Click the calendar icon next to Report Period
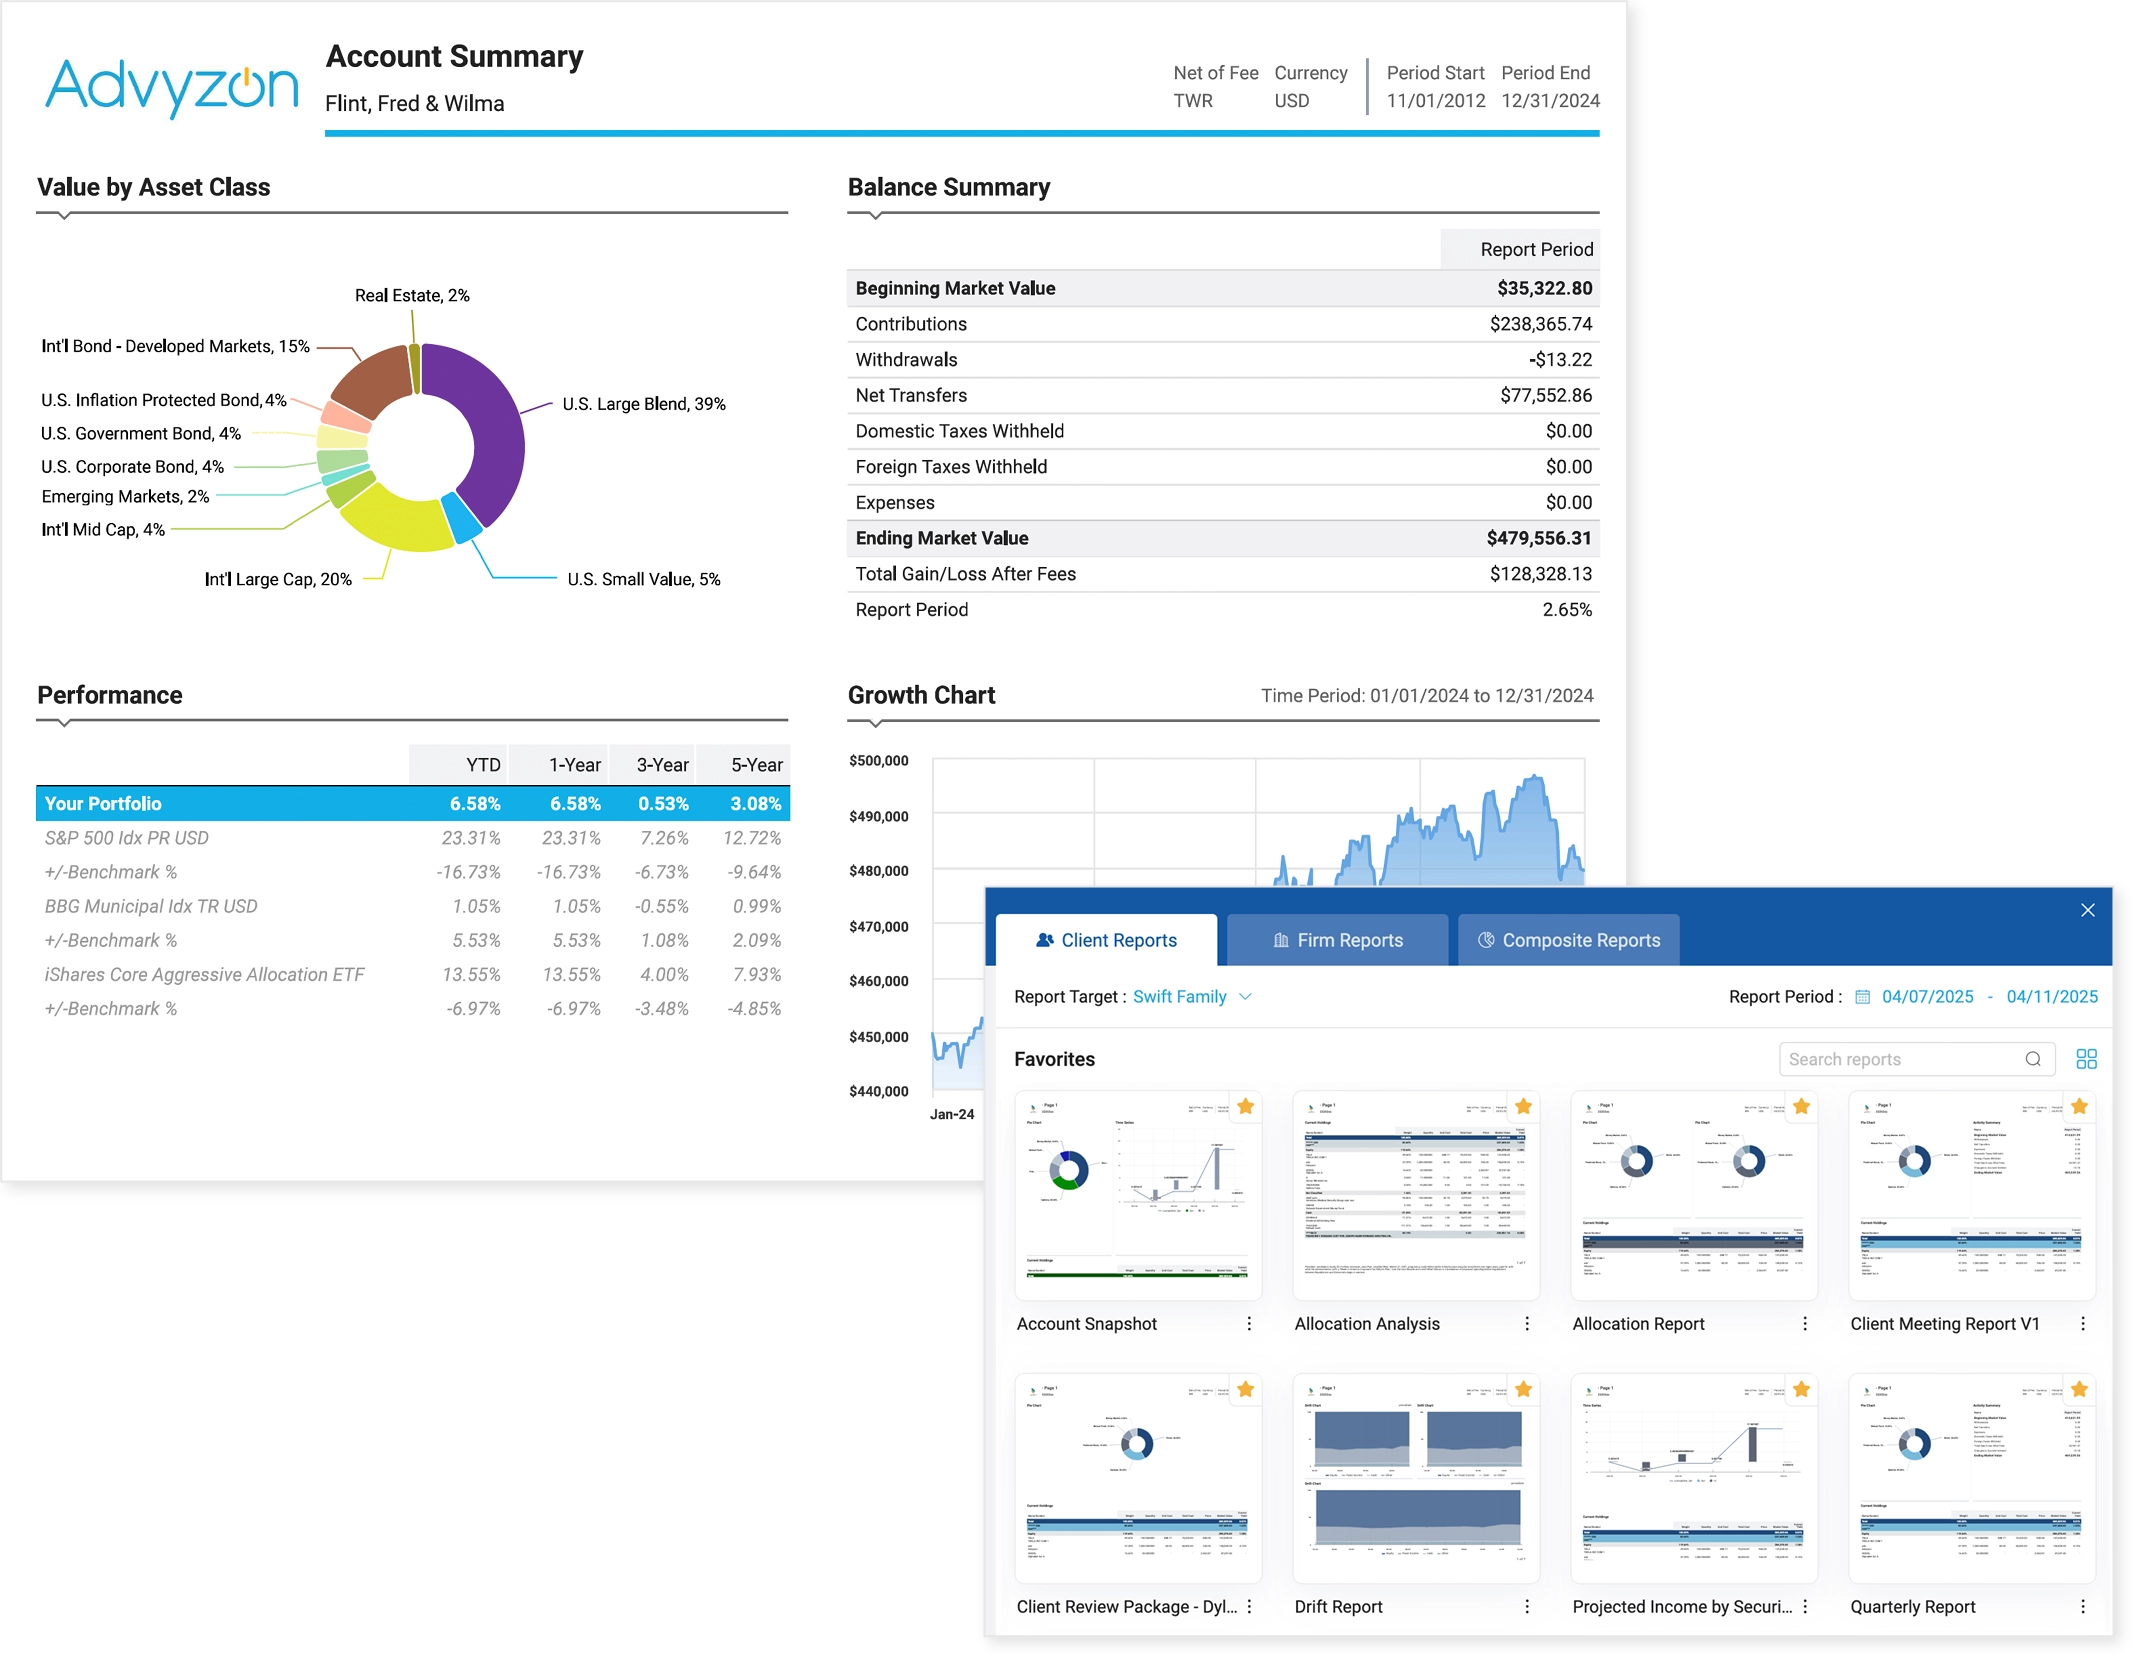The image size is (2133, 1667). click(1862, 997)
